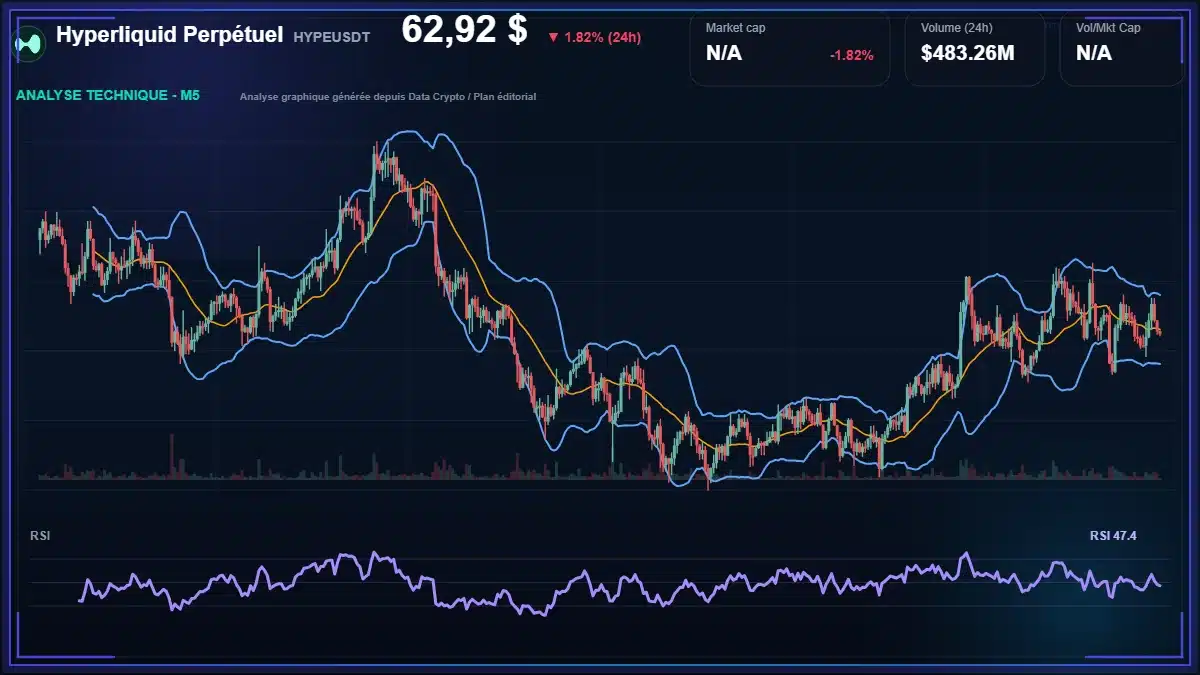Screen dimensions: 1200x675
Task: Open the Vol/Mkt Cap card
Action: tap(1123, 49)
